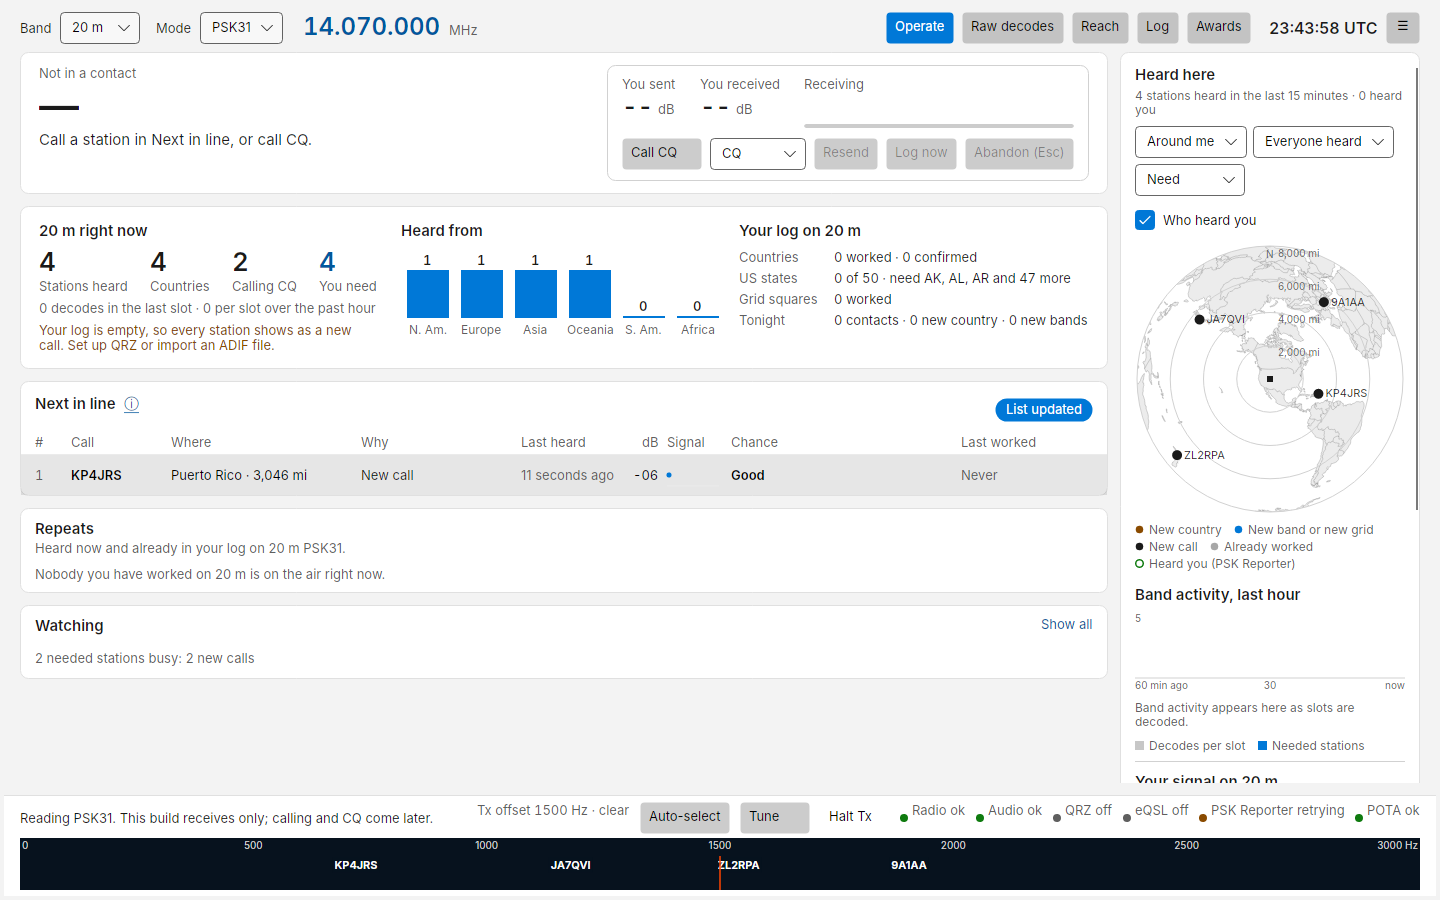Open the Log tab

pyautogui.click(x=1157, y=28)
